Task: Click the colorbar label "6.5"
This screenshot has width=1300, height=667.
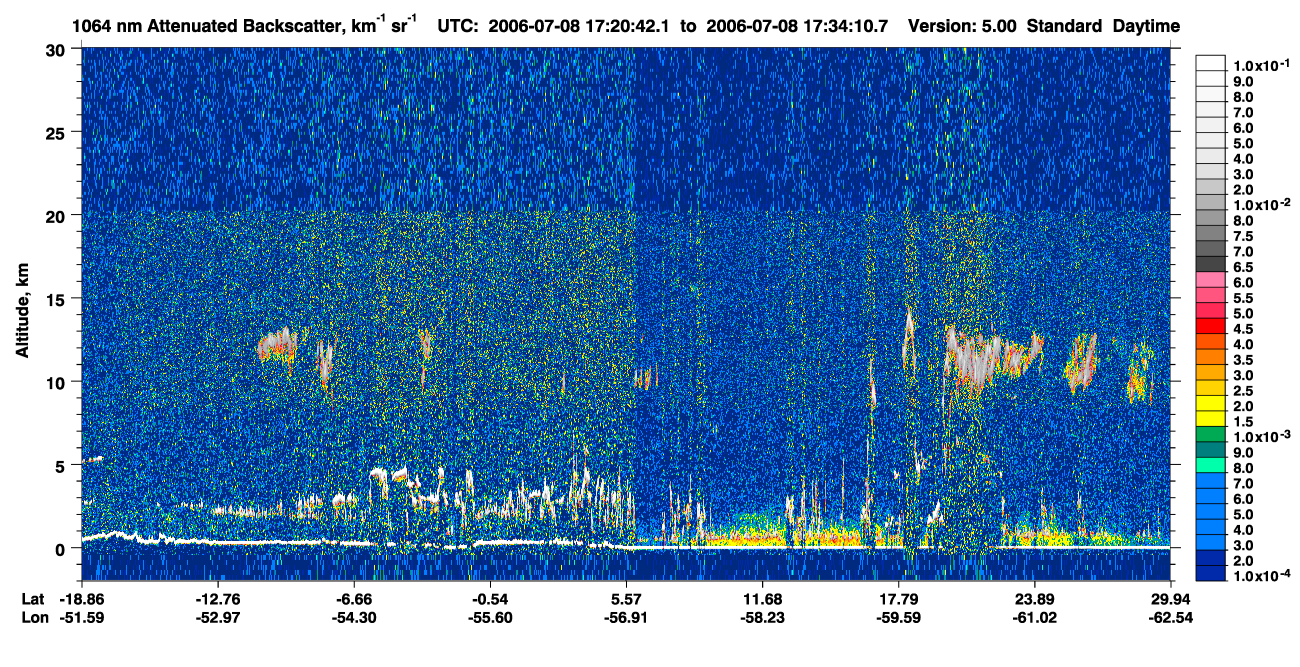Action: tap(1243, 268)
